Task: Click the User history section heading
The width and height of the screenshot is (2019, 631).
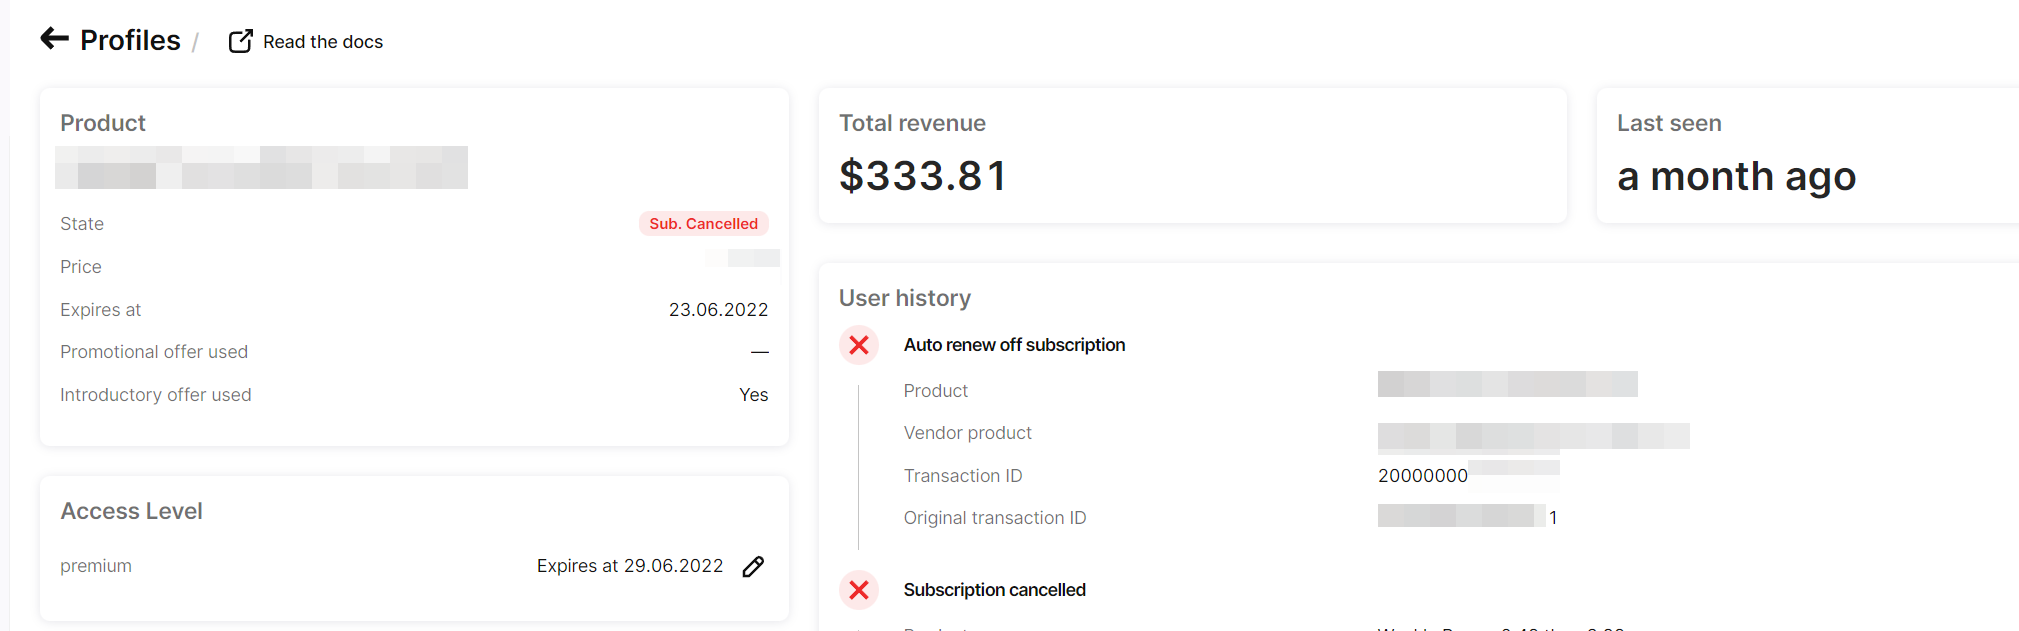Action: 904,298
